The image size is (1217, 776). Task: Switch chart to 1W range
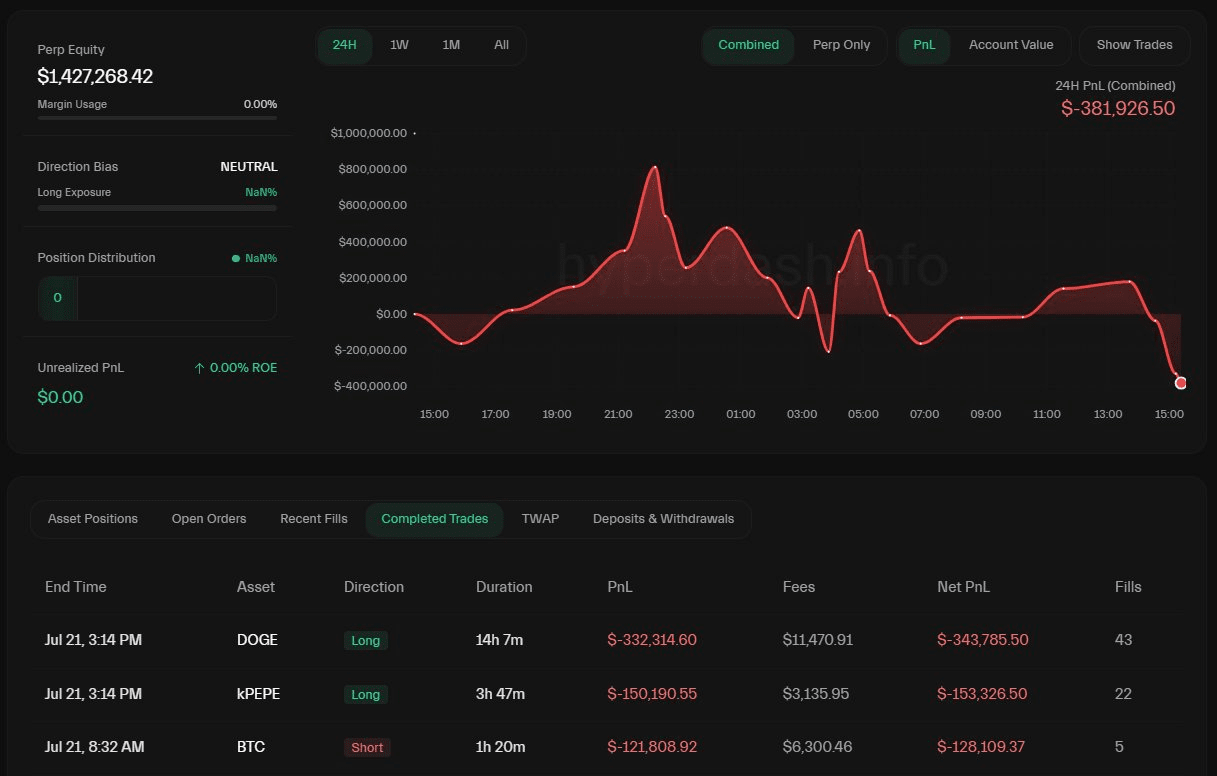coord(399,45)
